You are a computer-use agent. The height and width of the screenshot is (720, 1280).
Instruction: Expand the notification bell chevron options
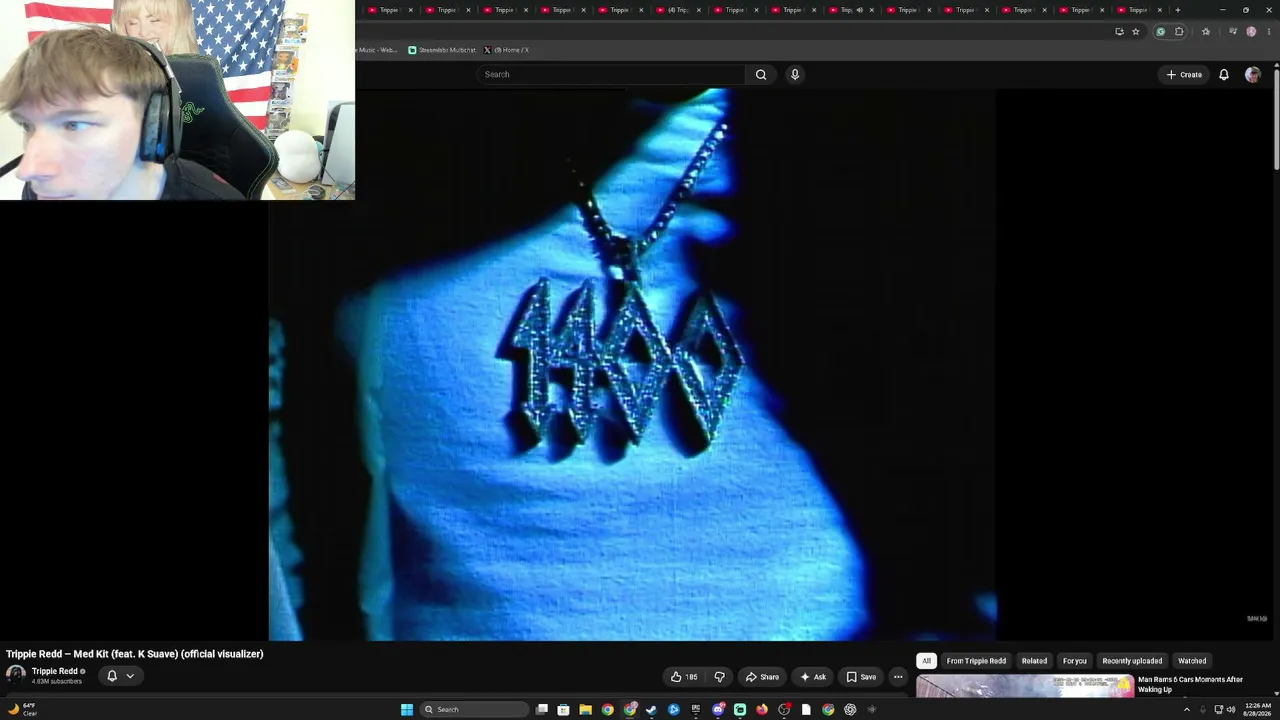tap(130, 676)
